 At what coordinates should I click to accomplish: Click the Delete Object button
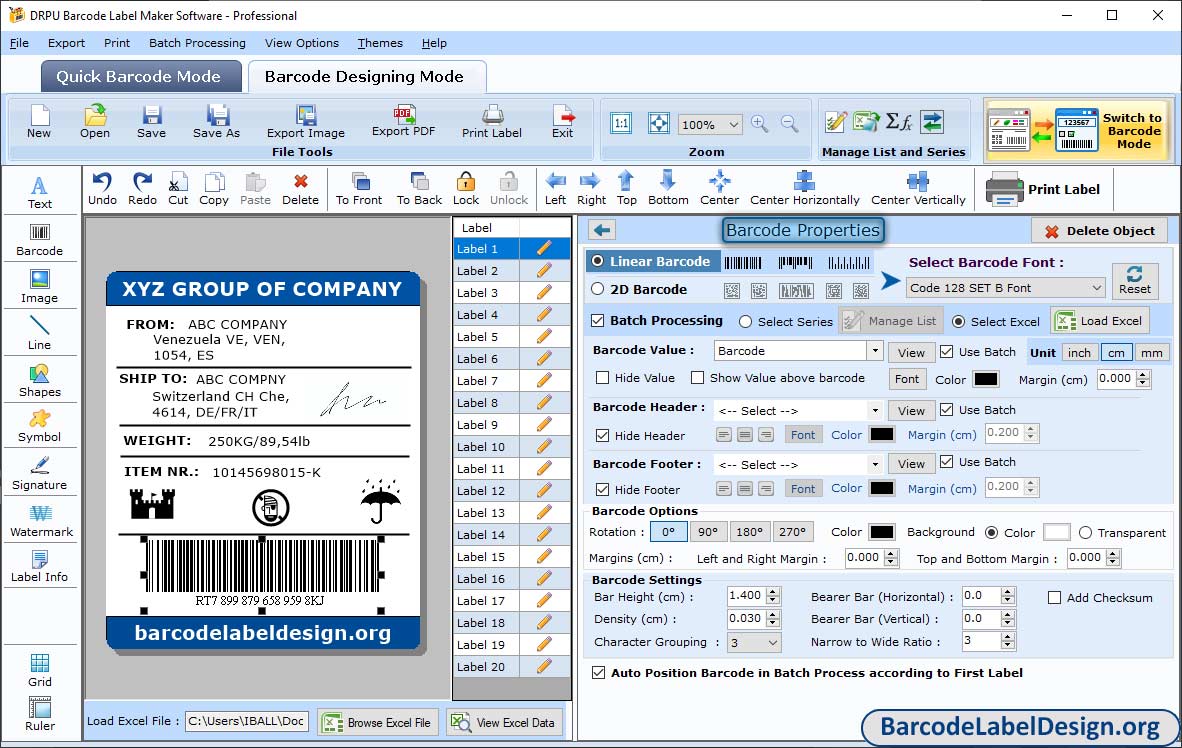click(1099, 231)
